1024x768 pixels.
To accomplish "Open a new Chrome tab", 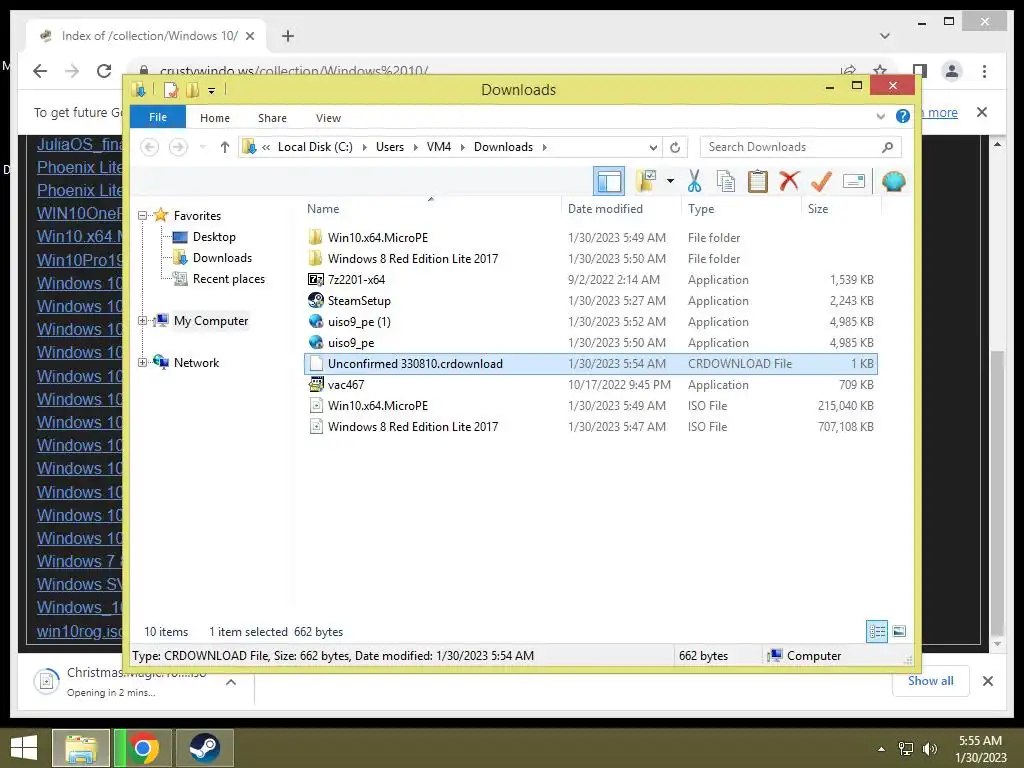I will (287, 36).
